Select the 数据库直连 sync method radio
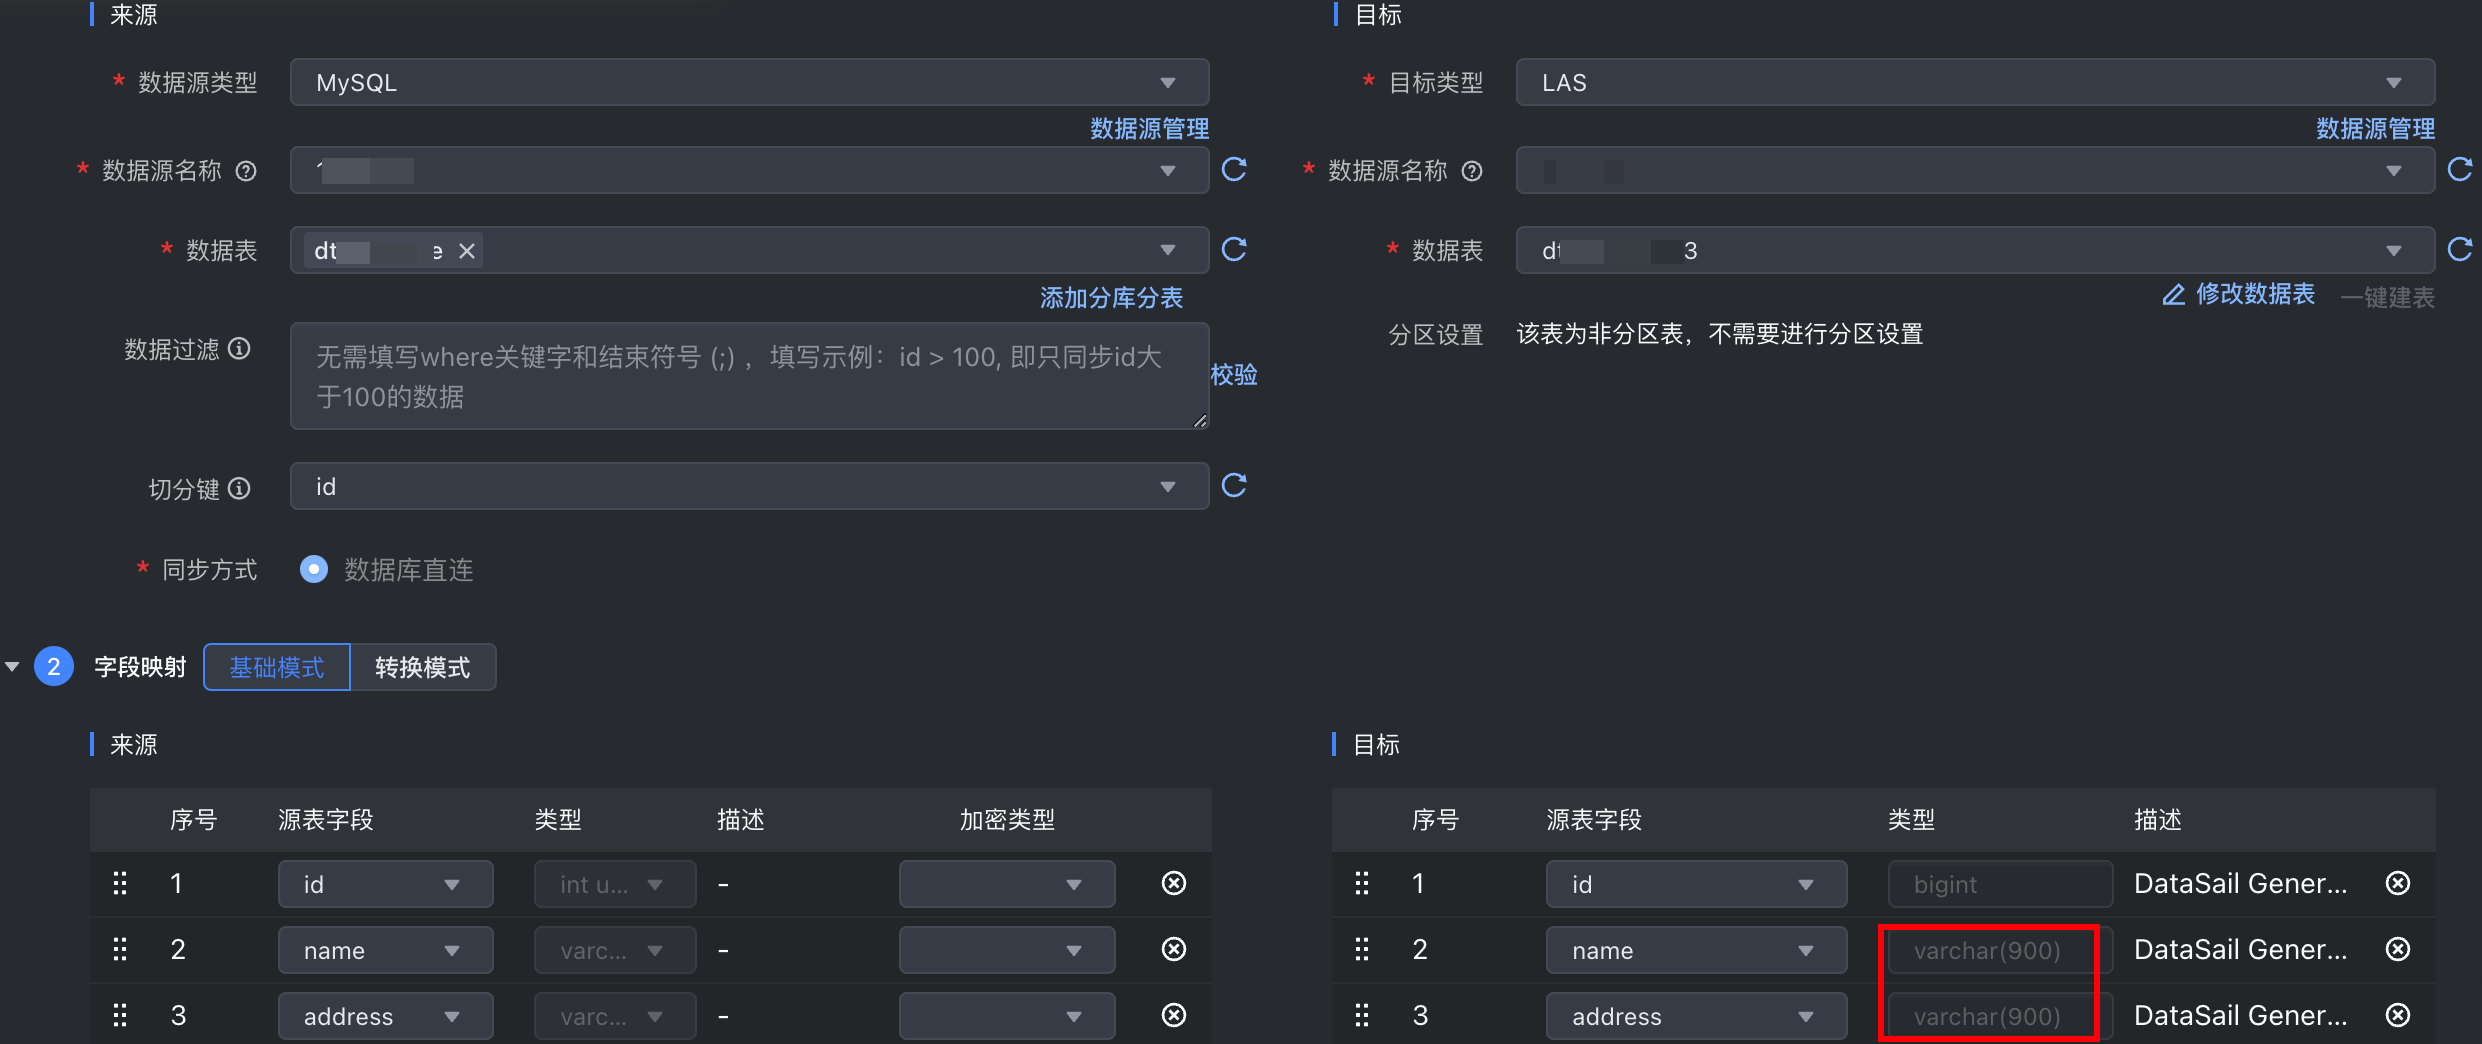The width and height of the screenshot is (2482, 1044). coord(314,569)
